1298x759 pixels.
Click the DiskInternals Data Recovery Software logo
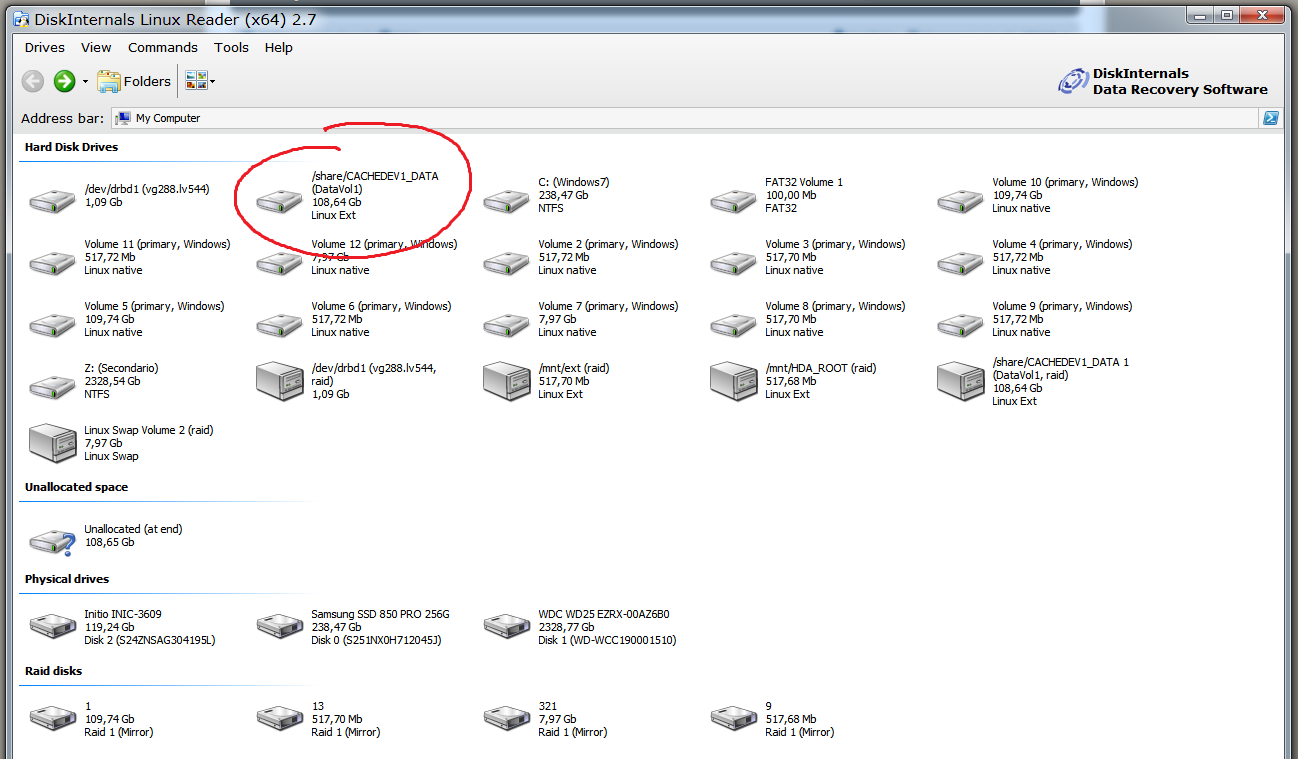click(x=1163, y=82)
